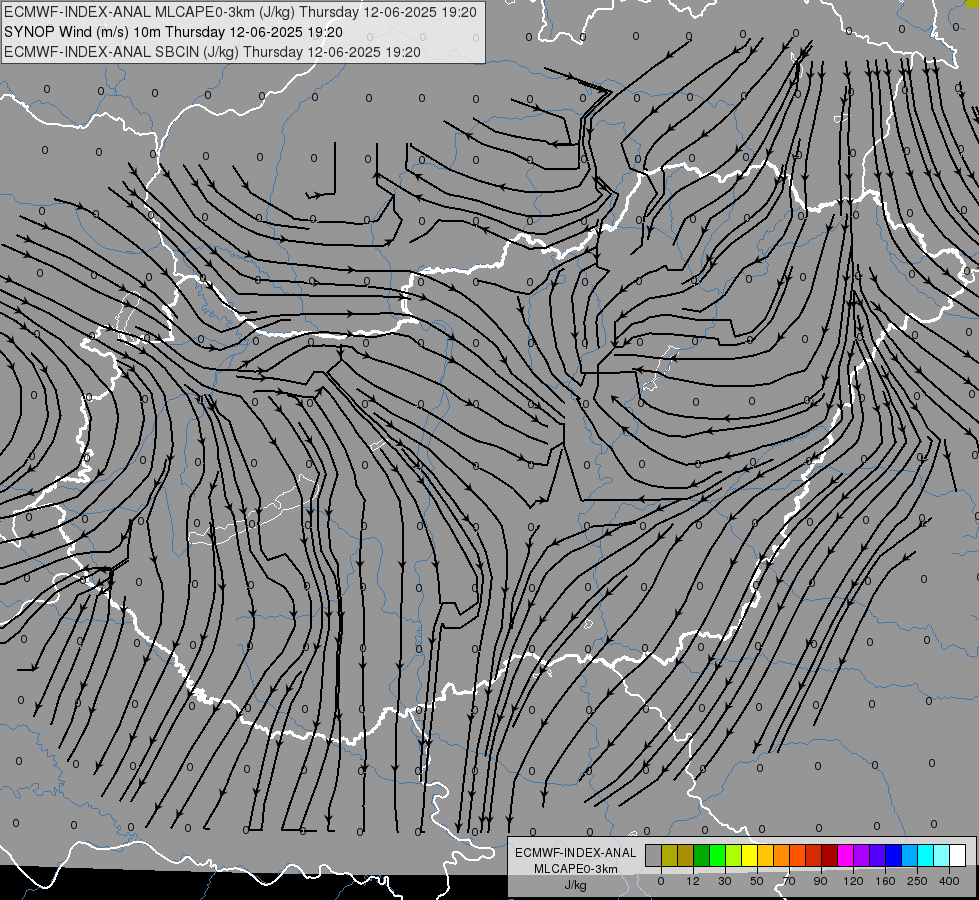The image size is (979, 900).
Task: Click the legend label ECMWF-INDEX-ANAL
Action: [x=576, y=853]
